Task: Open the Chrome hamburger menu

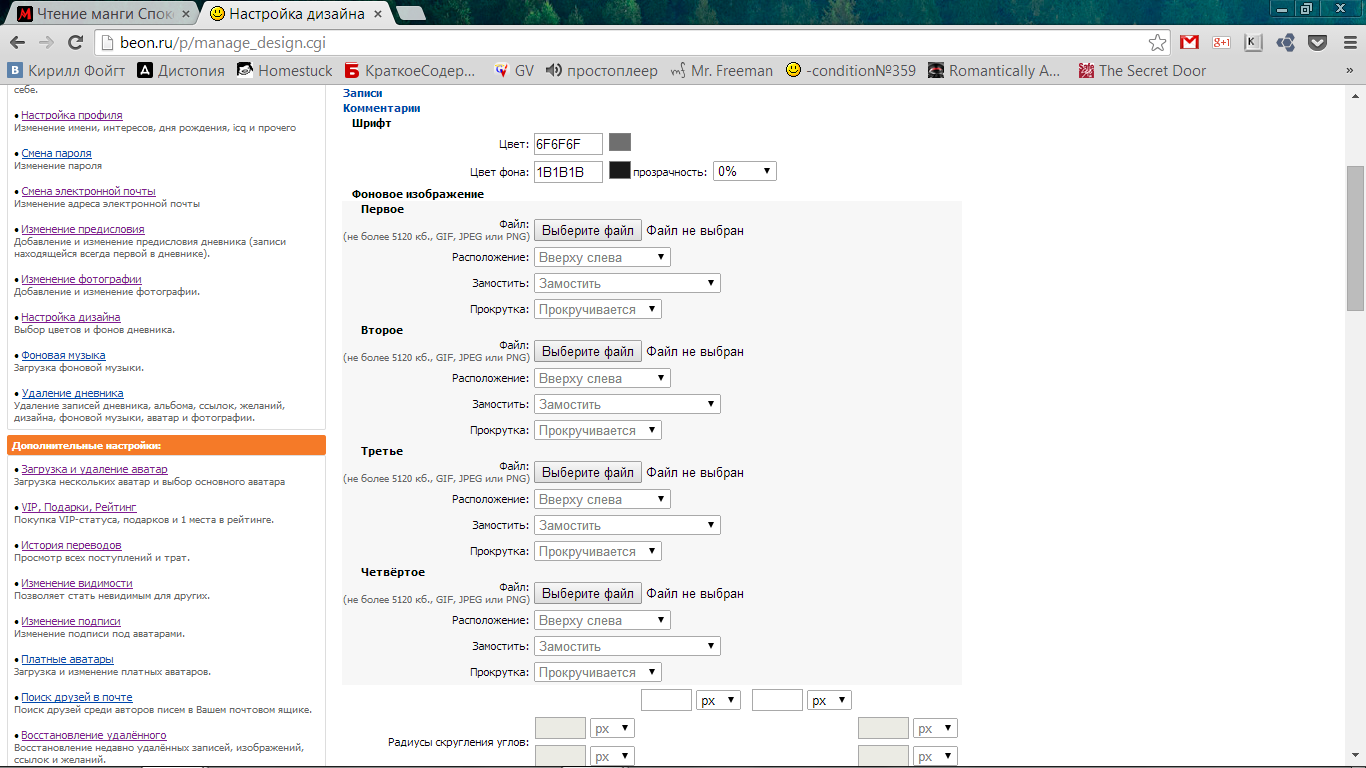Action: coord(1349,42)
